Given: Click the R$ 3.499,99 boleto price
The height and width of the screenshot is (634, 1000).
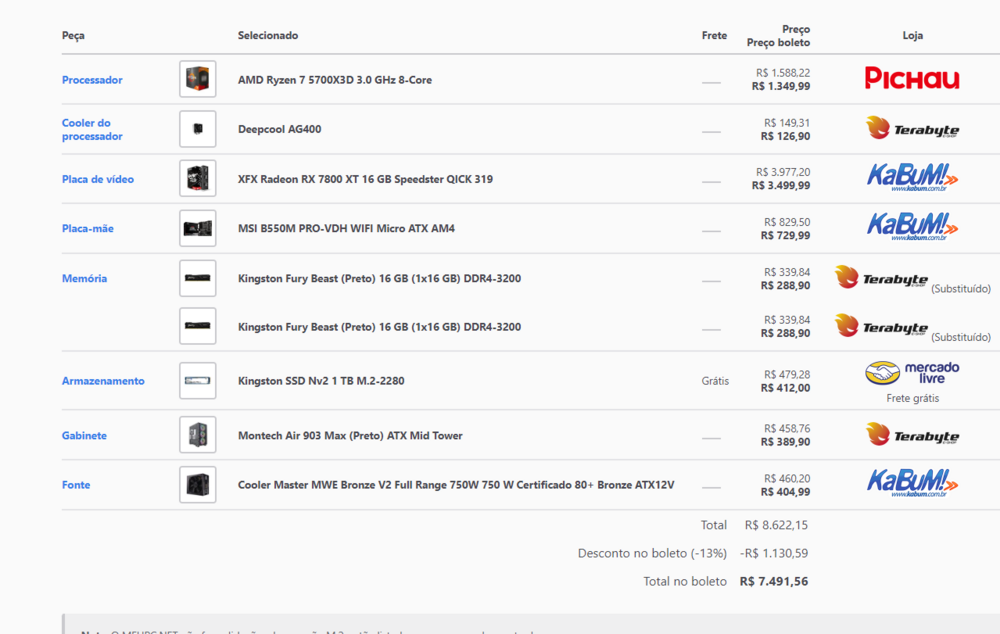Looking at the screenshot, I should pos(781,186).
